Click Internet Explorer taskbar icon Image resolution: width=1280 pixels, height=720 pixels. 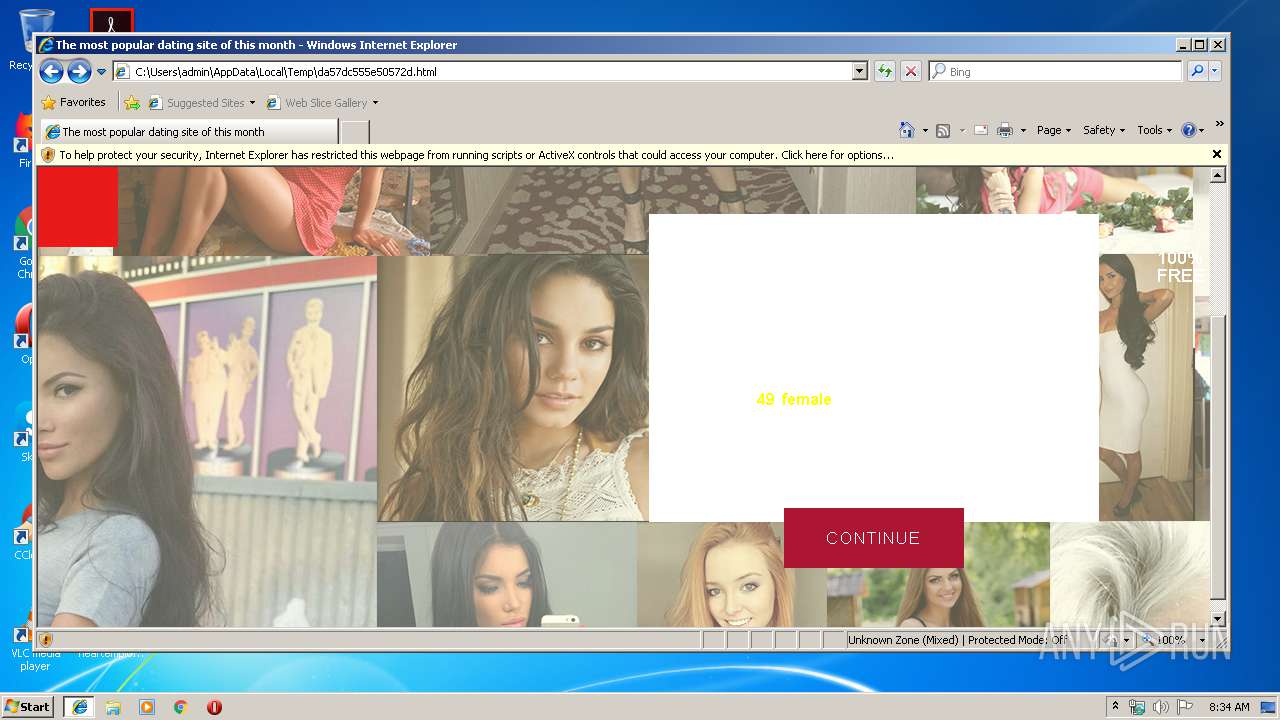coord(79,707)
